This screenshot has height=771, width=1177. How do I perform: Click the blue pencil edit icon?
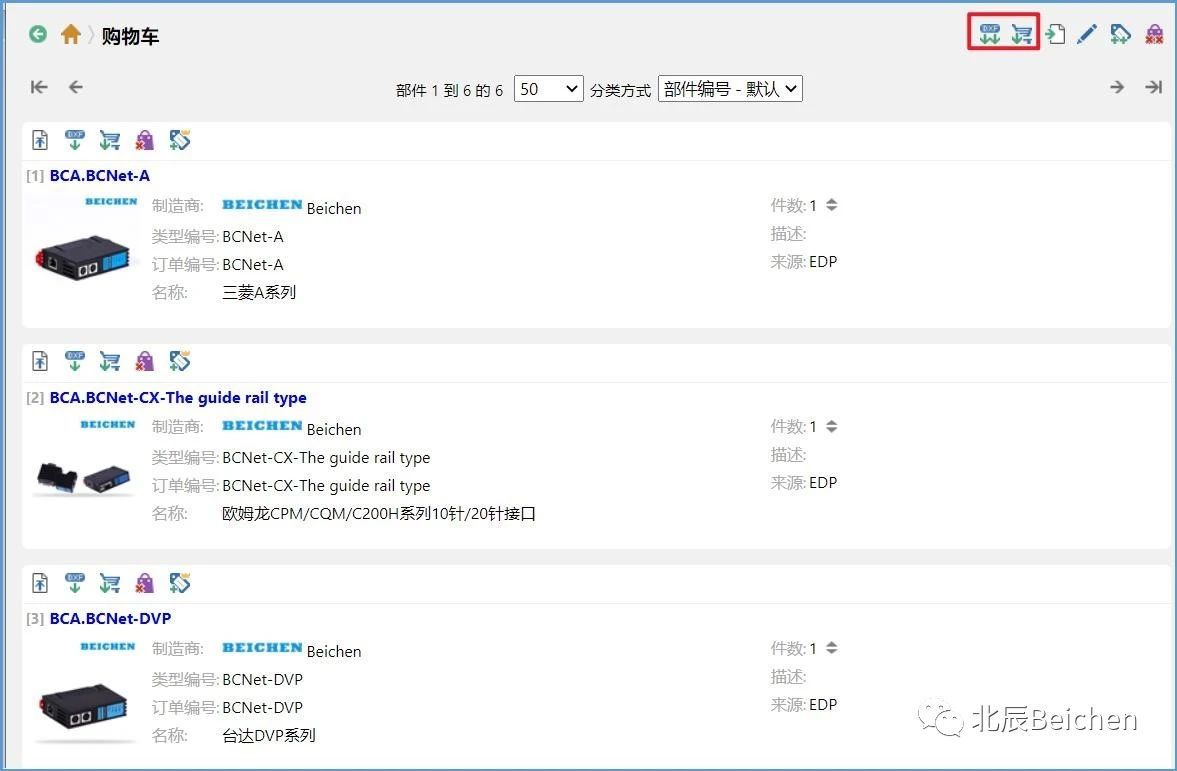[1087, 35]
